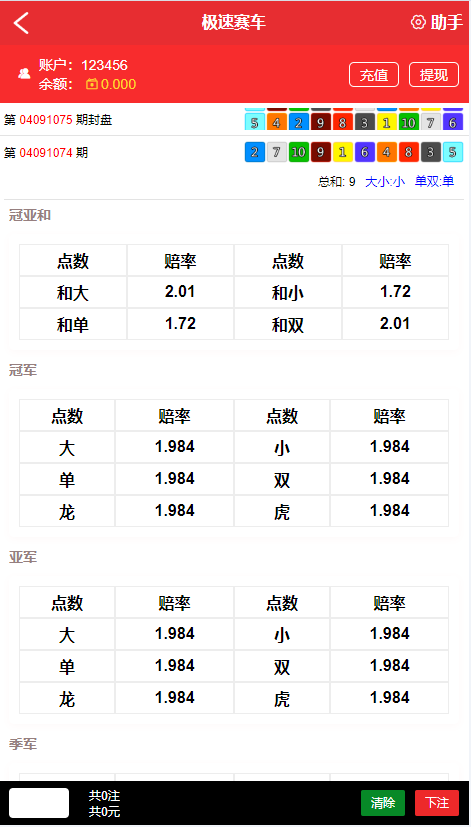The width and height of the screenshot is (471, 827).
Task: Click the 单双:单 result label
Action: pyautogui.click(x=434, y=182)
